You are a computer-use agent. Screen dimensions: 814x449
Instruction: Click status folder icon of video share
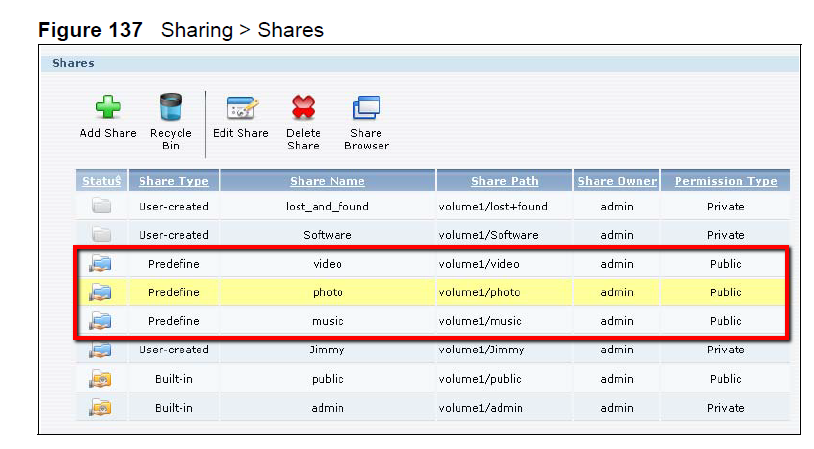101,264
